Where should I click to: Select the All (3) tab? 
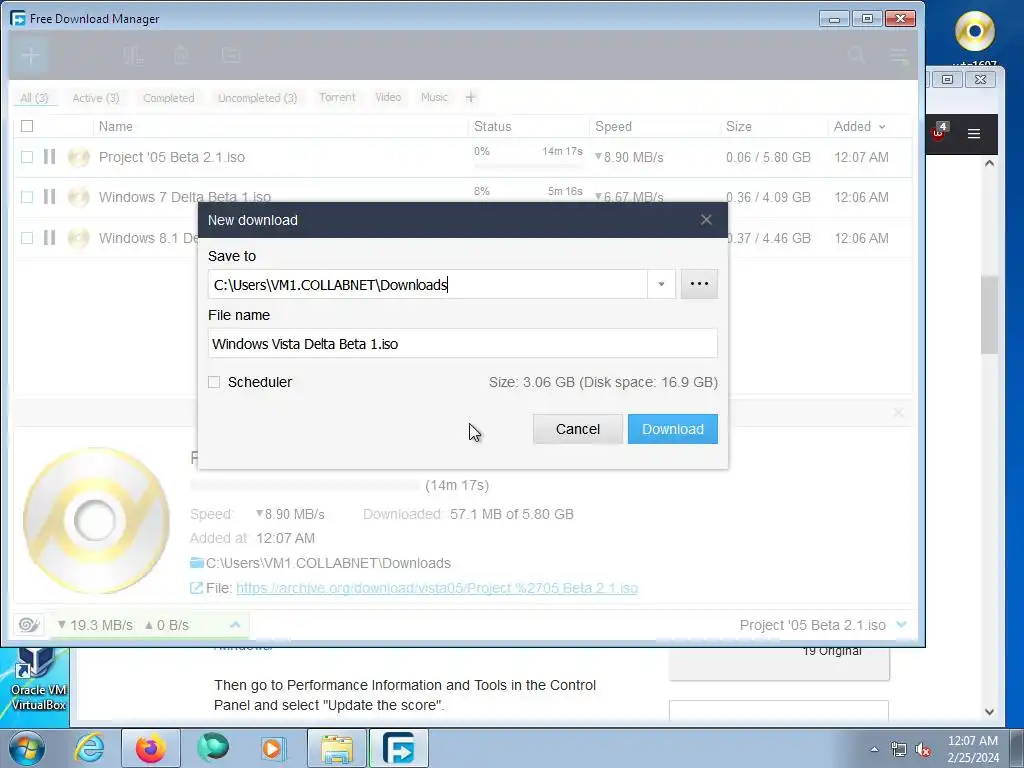click(x=35, y=98)
